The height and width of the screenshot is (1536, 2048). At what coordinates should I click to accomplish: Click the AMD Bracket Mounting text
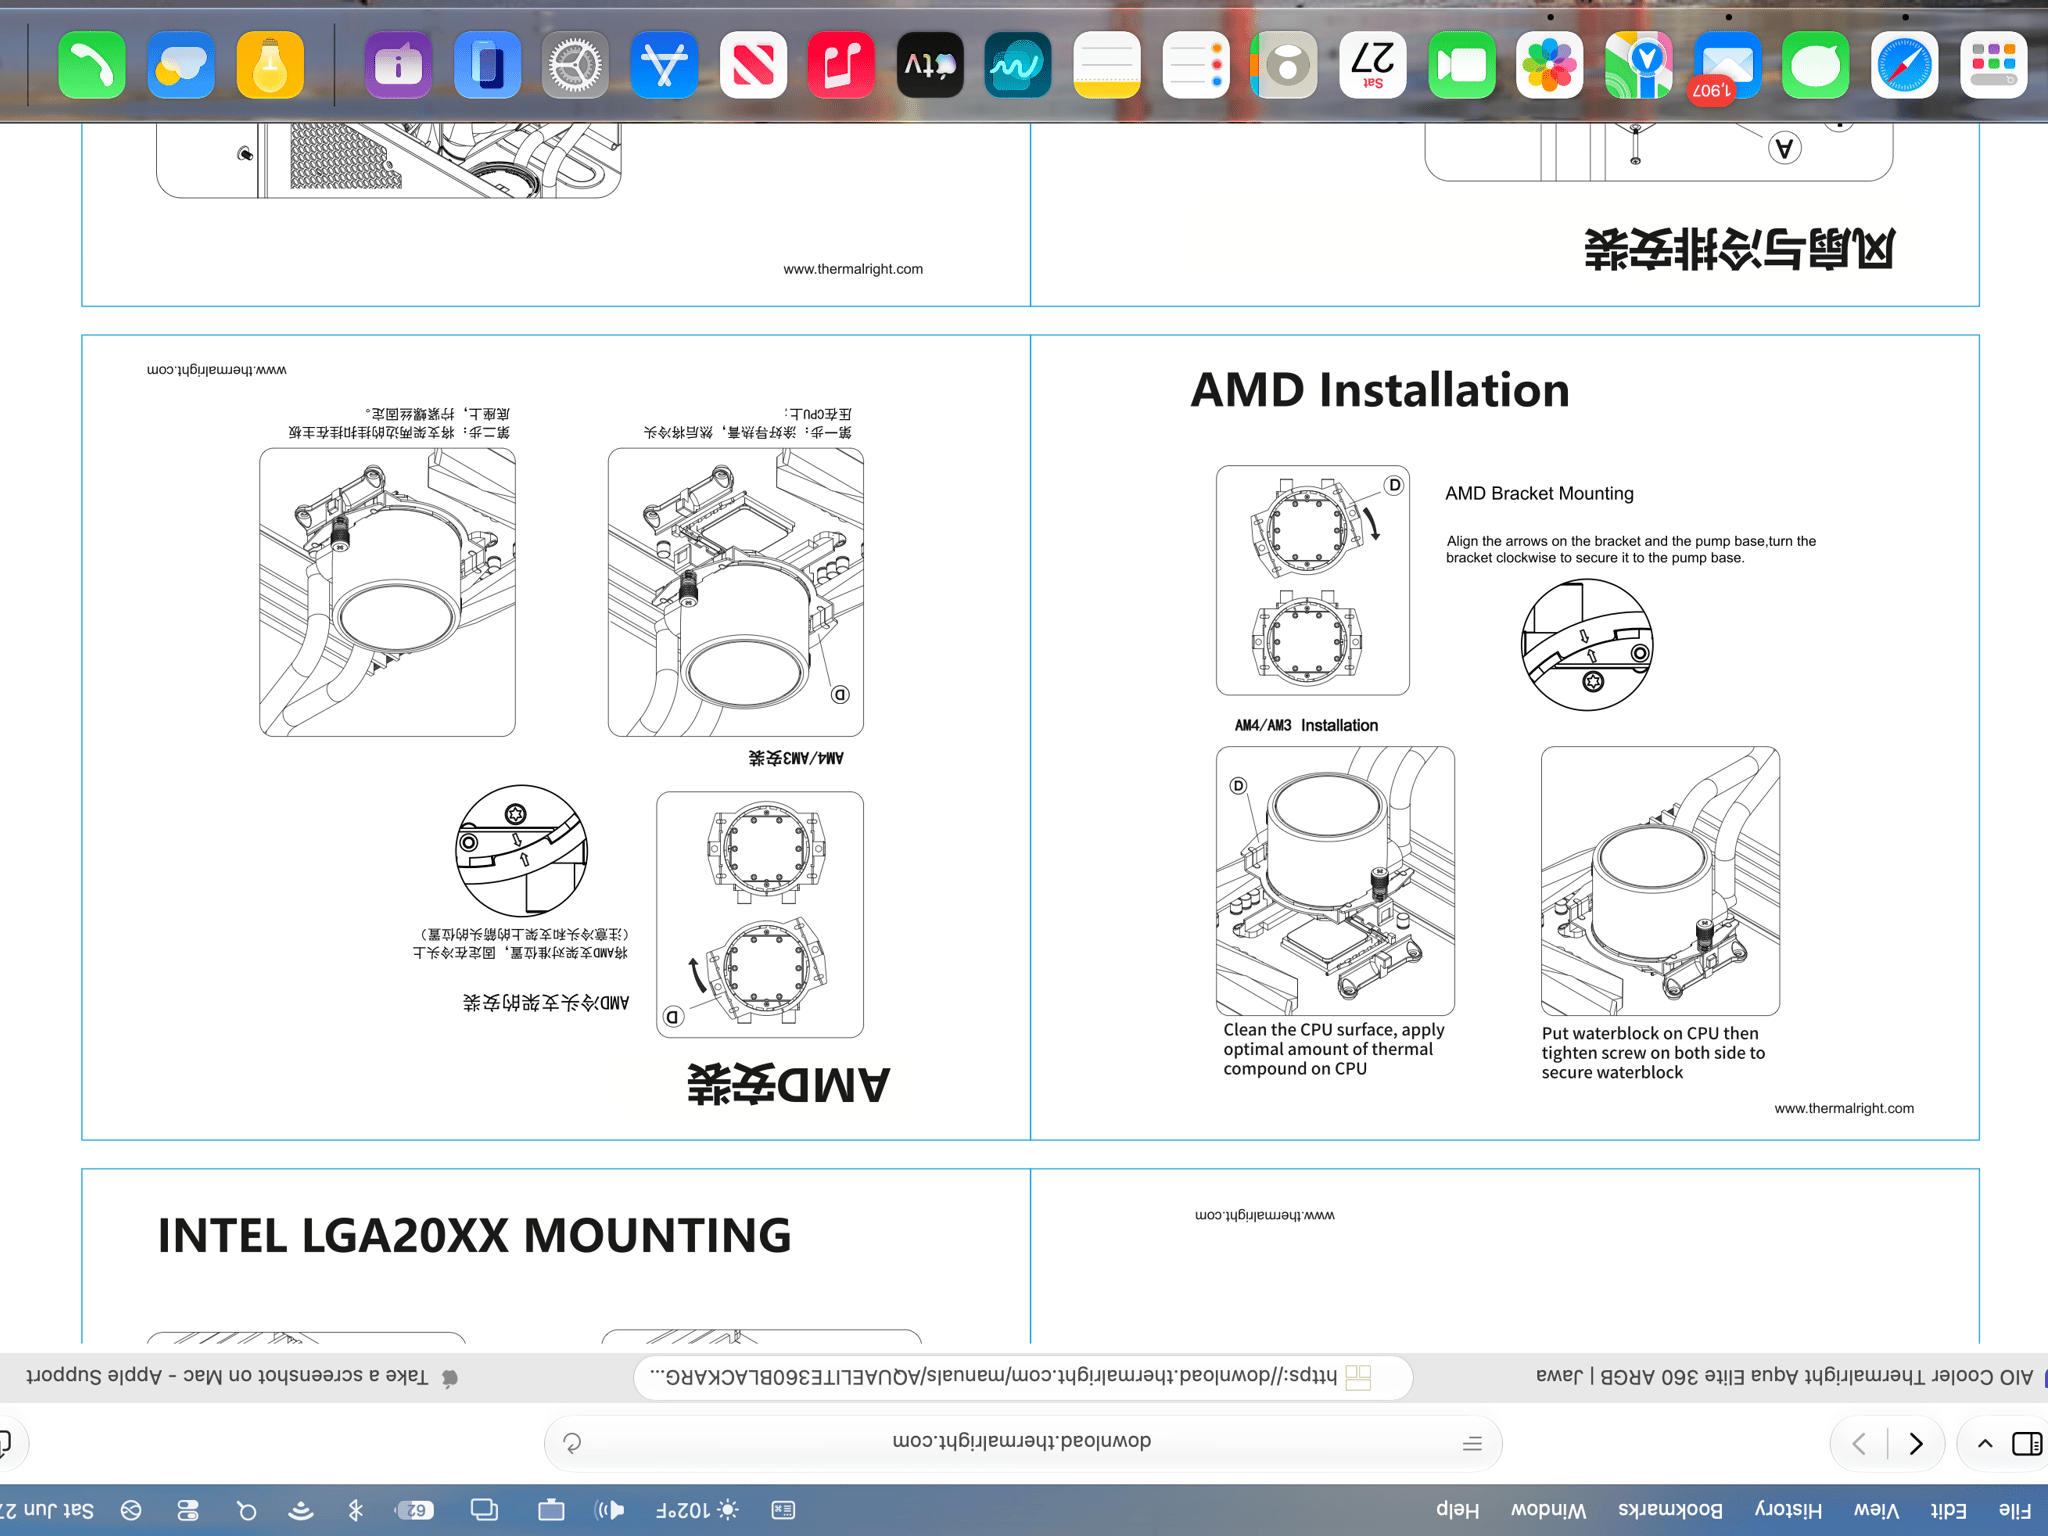(1539, 493)
